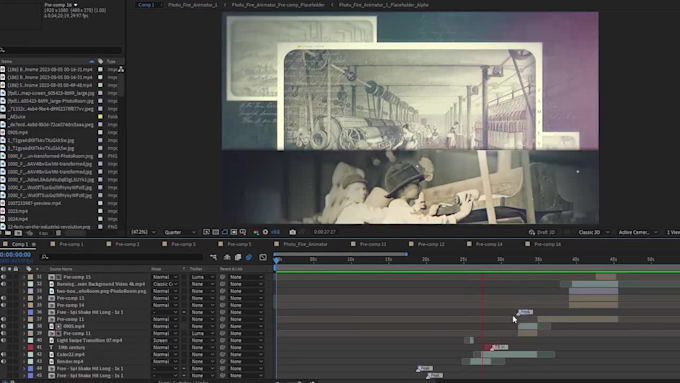This screenshot has height=383, width=680.
Task: Click the search icon in the timeline panel
Action: [45, 257]
